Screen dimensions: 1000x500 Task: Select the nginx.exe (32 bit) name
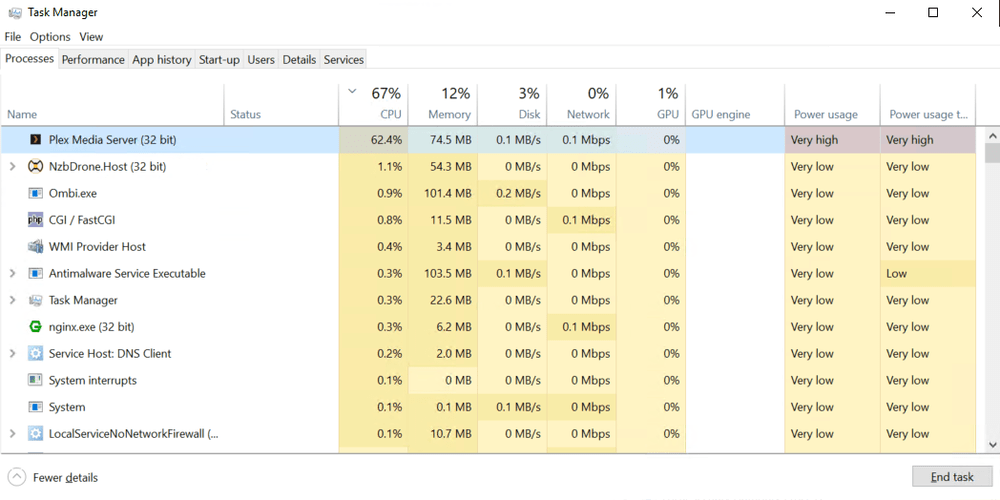(x=91, y=327)
